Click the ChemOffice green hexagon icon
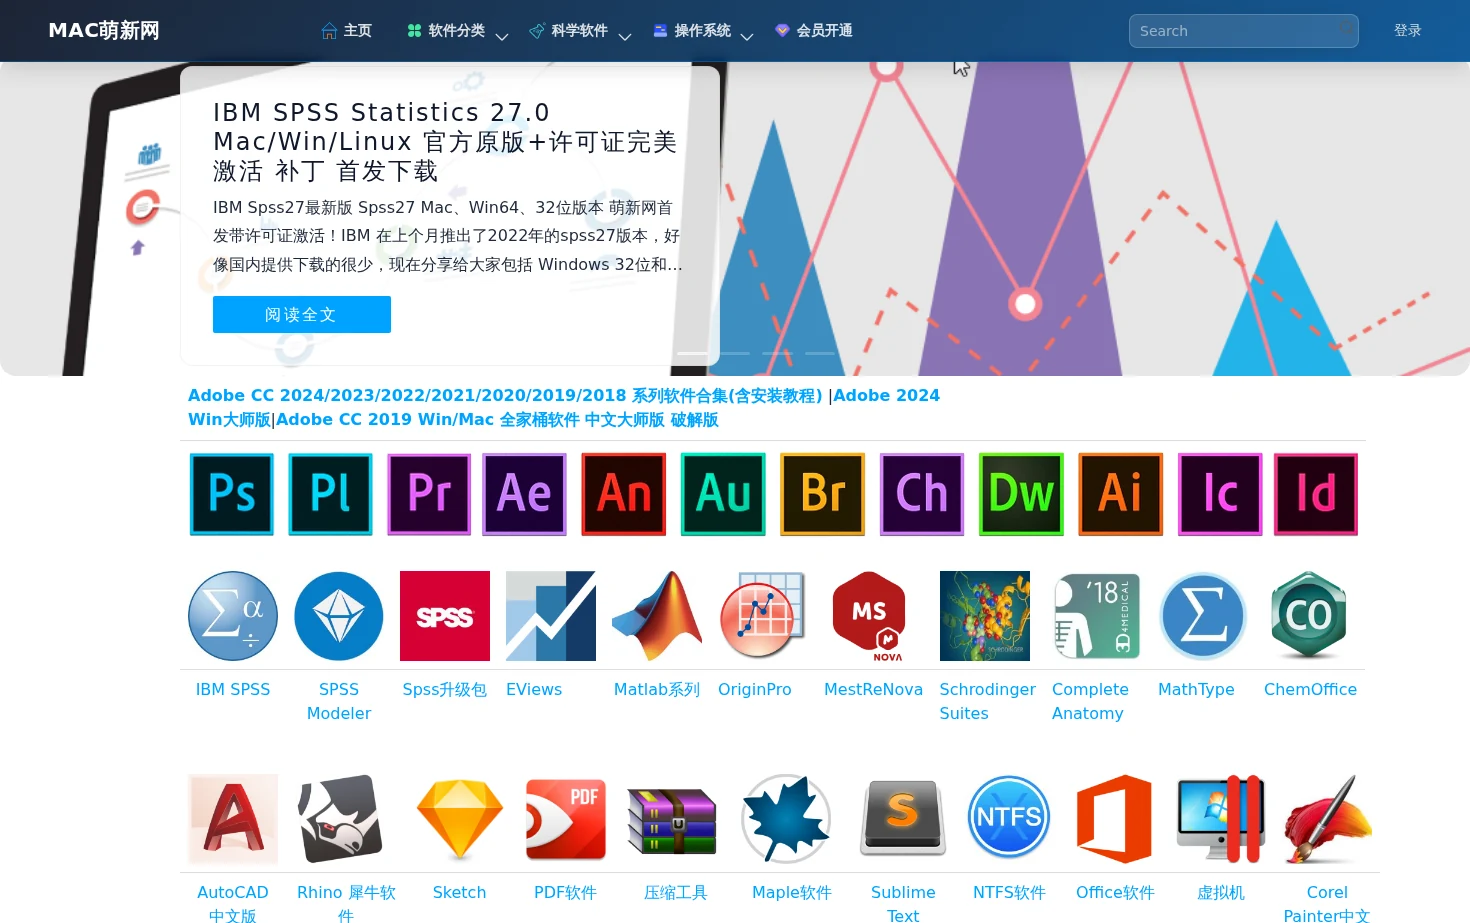Screen dimensions: 1470x923 [1309, 616]
